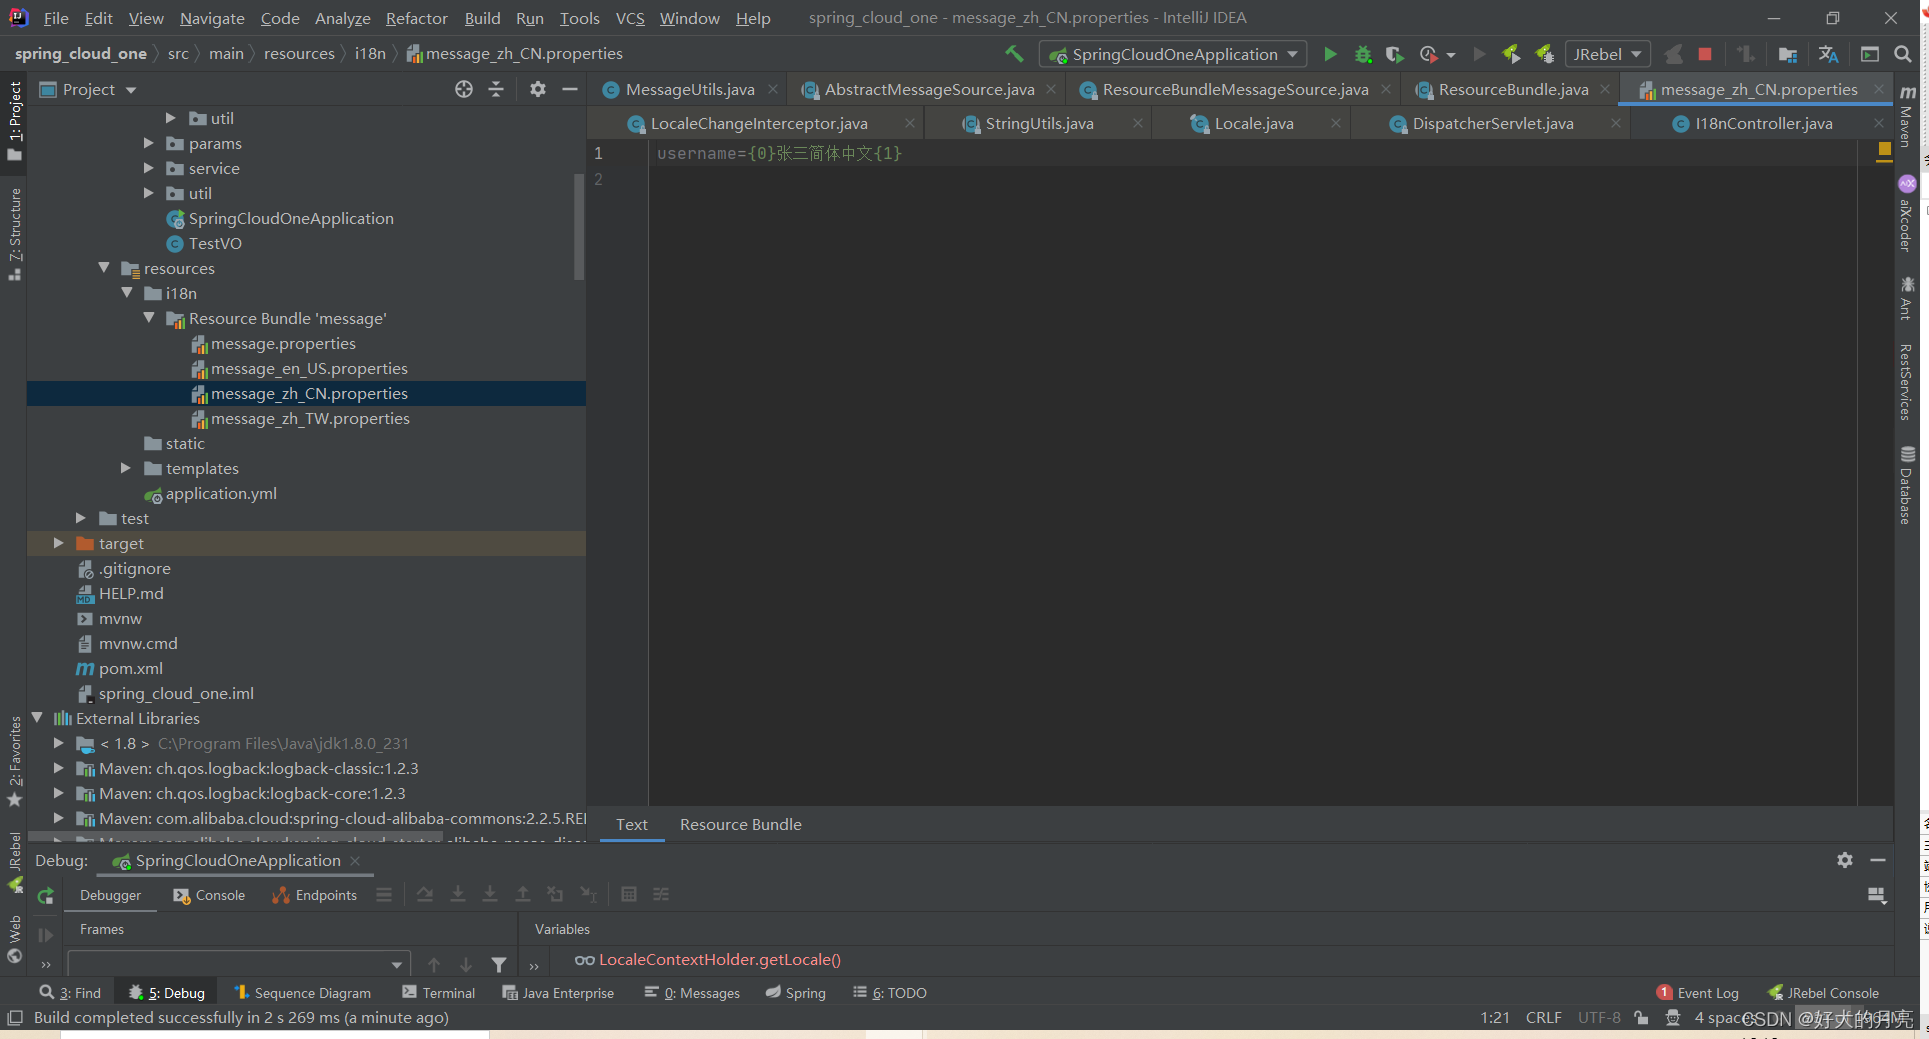1929x1039 pixels.
Task: Expand the templates folder
Action: (126, 468)
